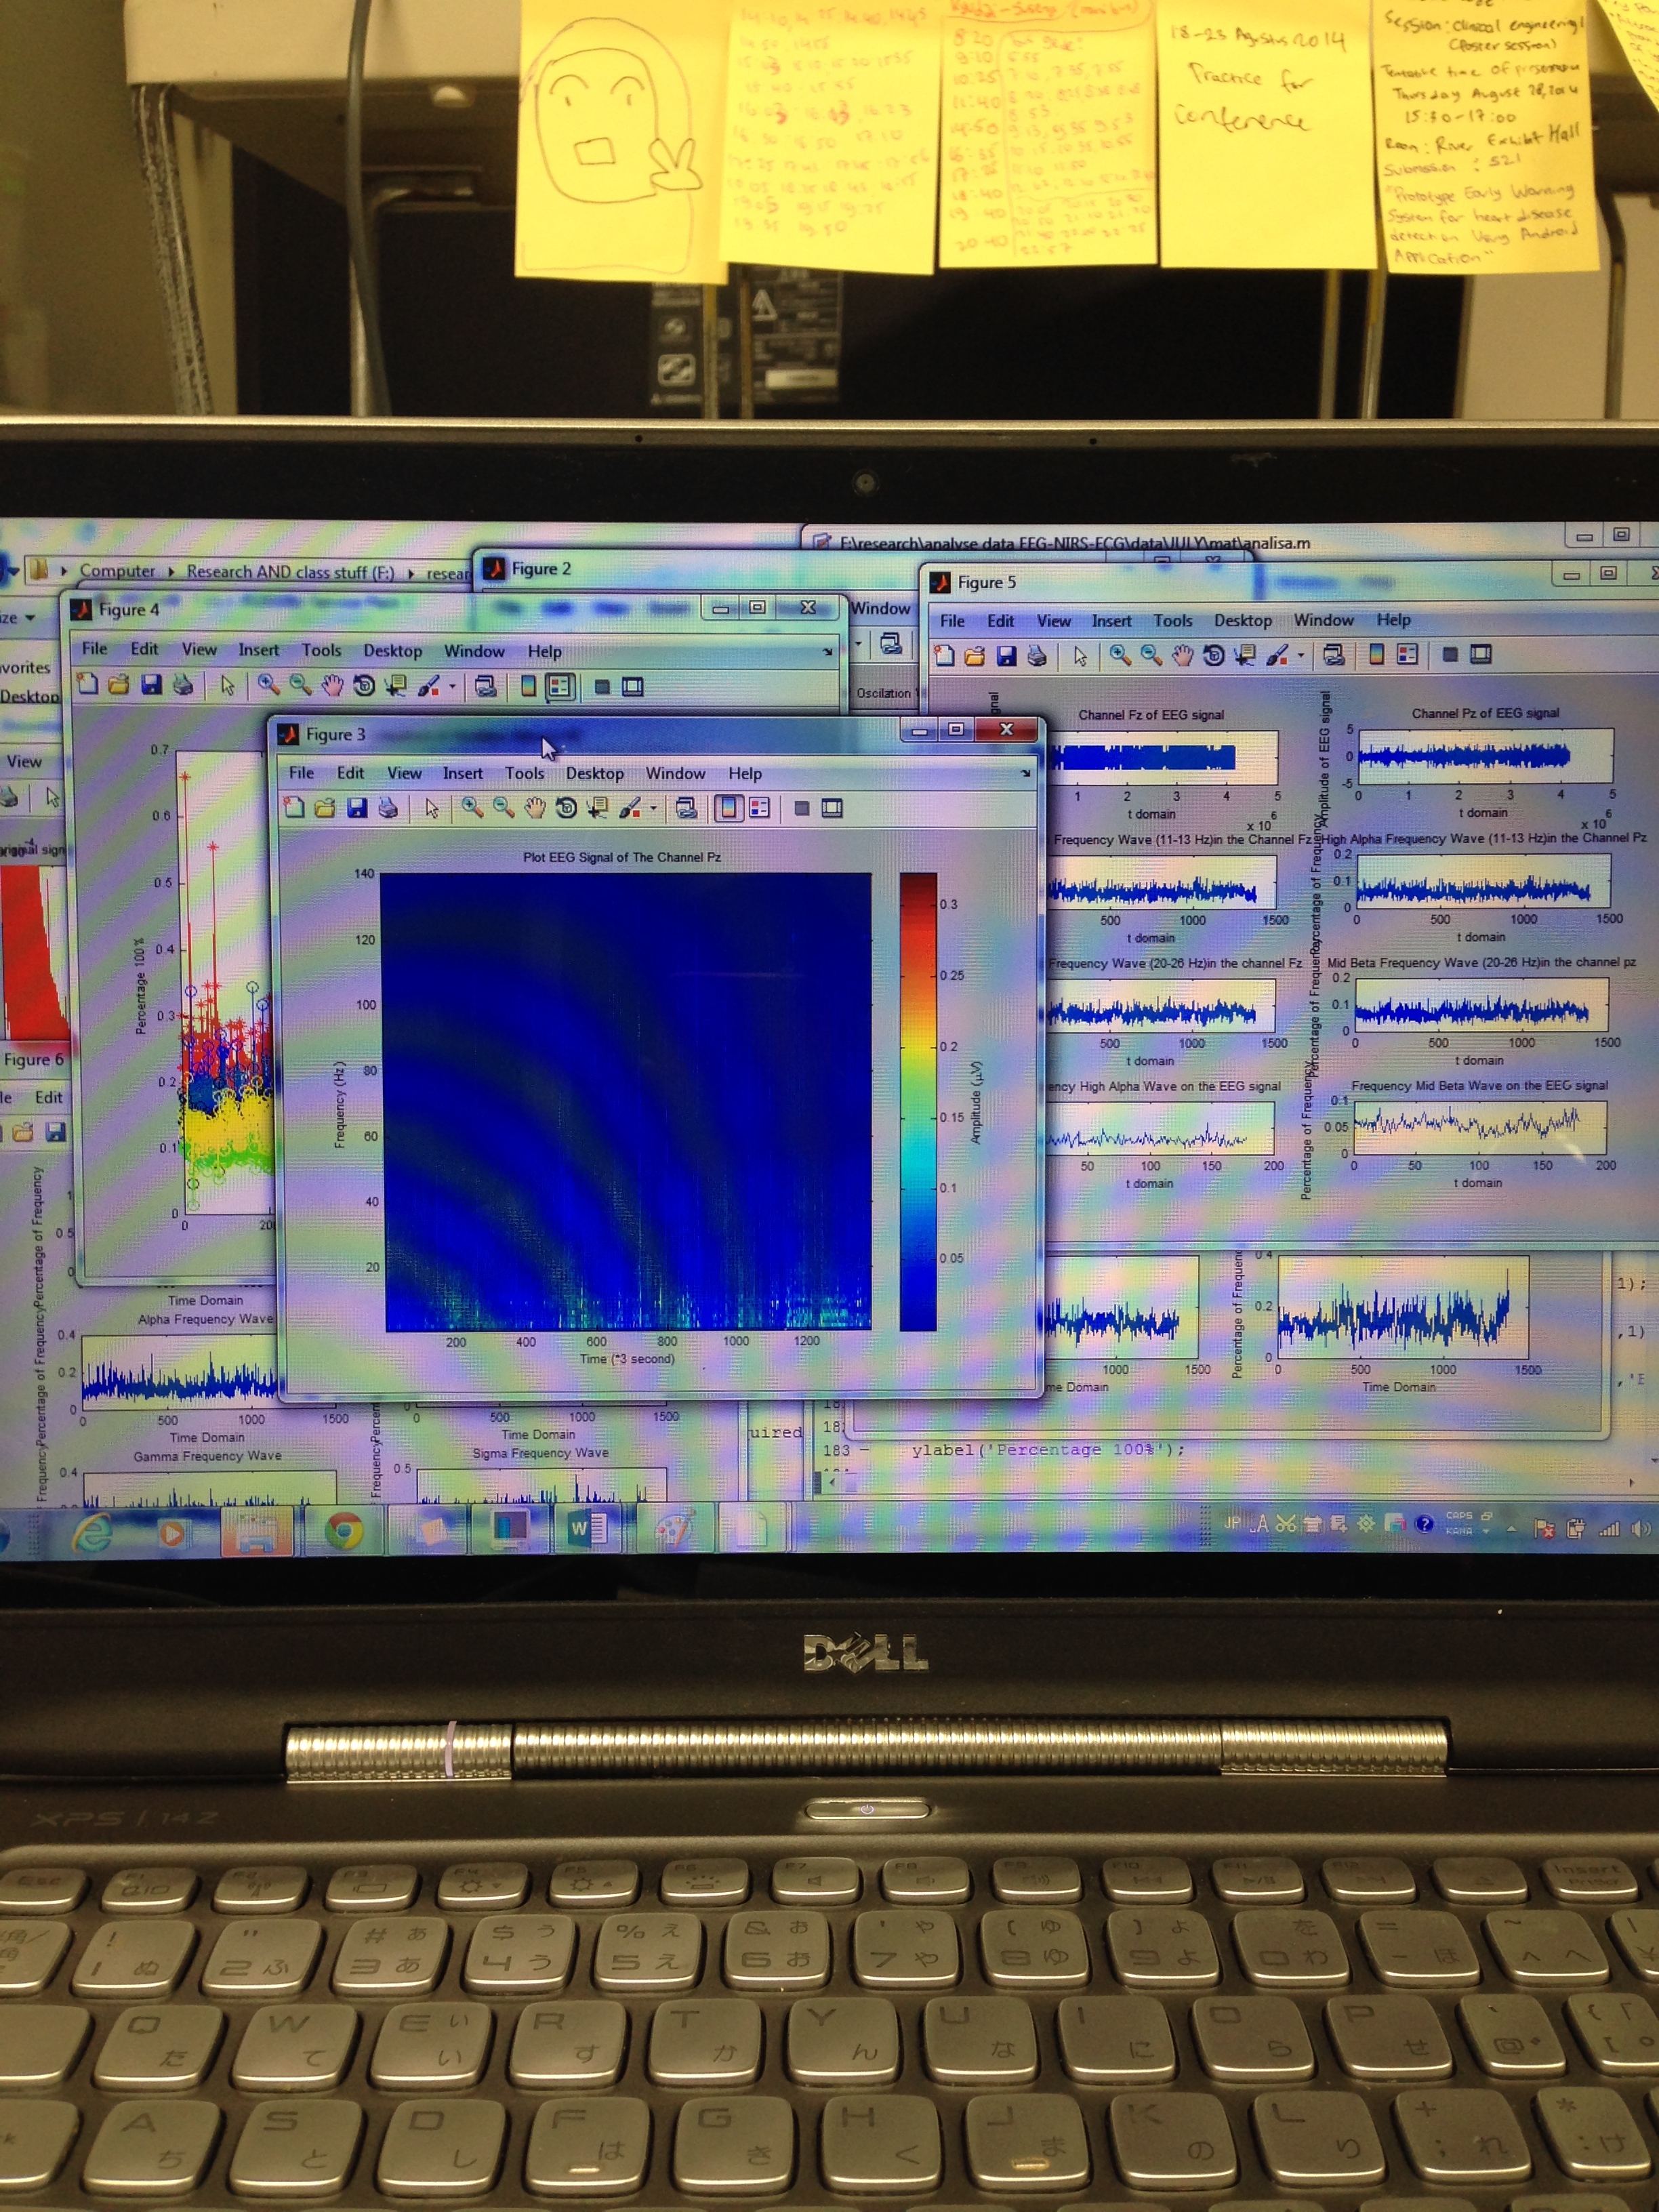Click Computer in Explorer breadcrumb path
Image resolution: width=1659 pixels, height=2212 pixels.
(x=117, y=571)
